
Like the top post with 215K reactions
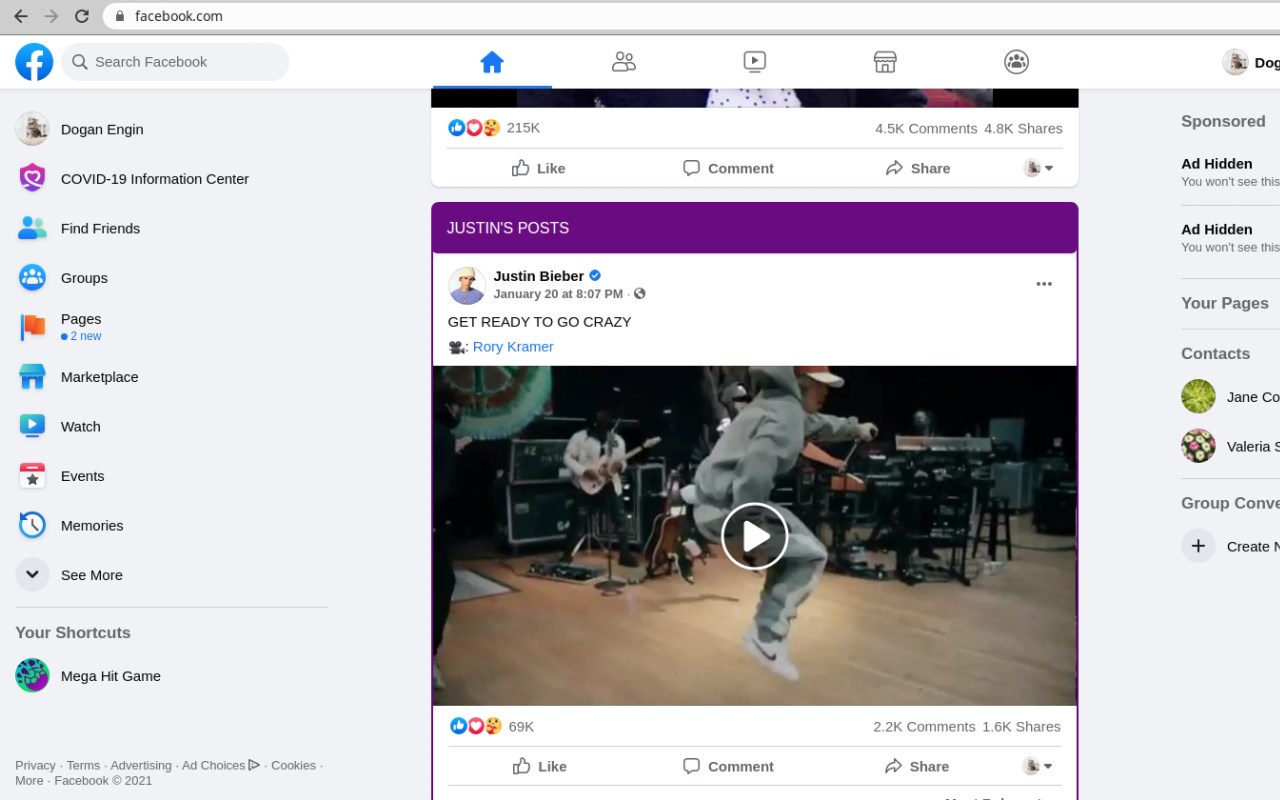[x=538, y=168]
